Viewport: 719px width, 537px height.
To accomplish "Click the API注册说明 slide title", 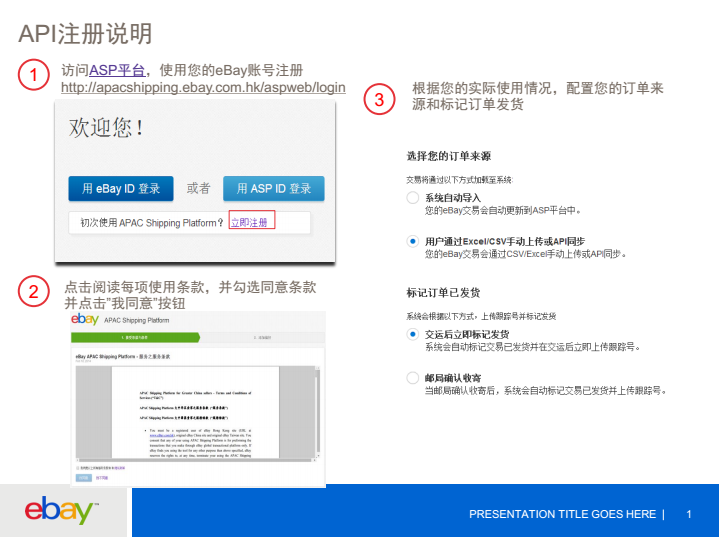I will click(x=85, y=33).
